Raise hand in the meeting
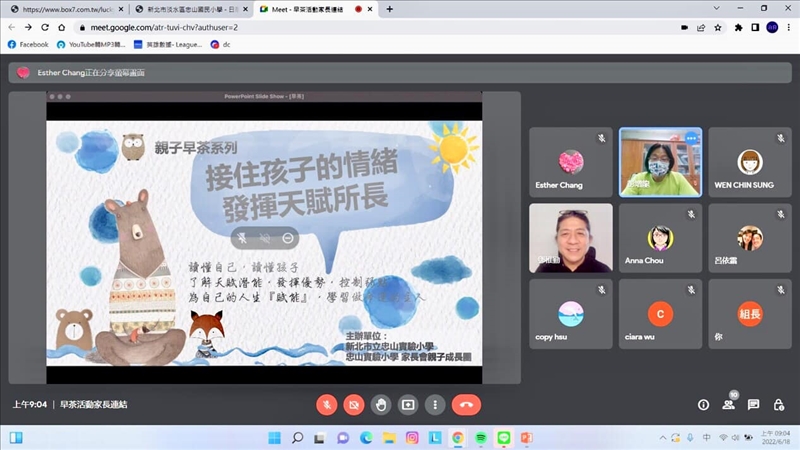The width and height of the screenshot is (800, 450). click(380, 404)
